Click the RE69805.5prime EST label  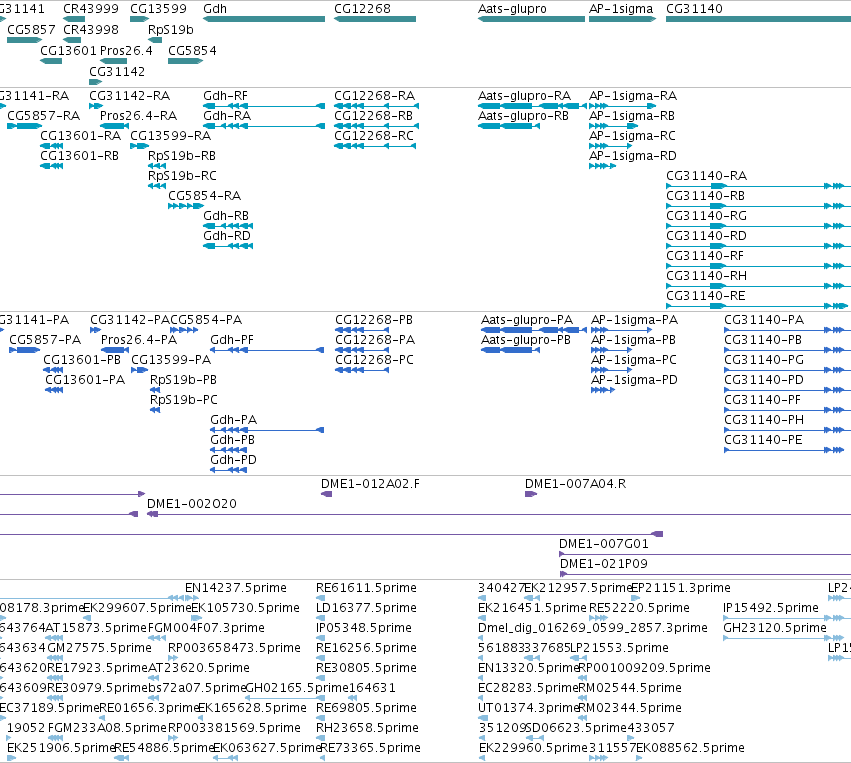[366, 708]
